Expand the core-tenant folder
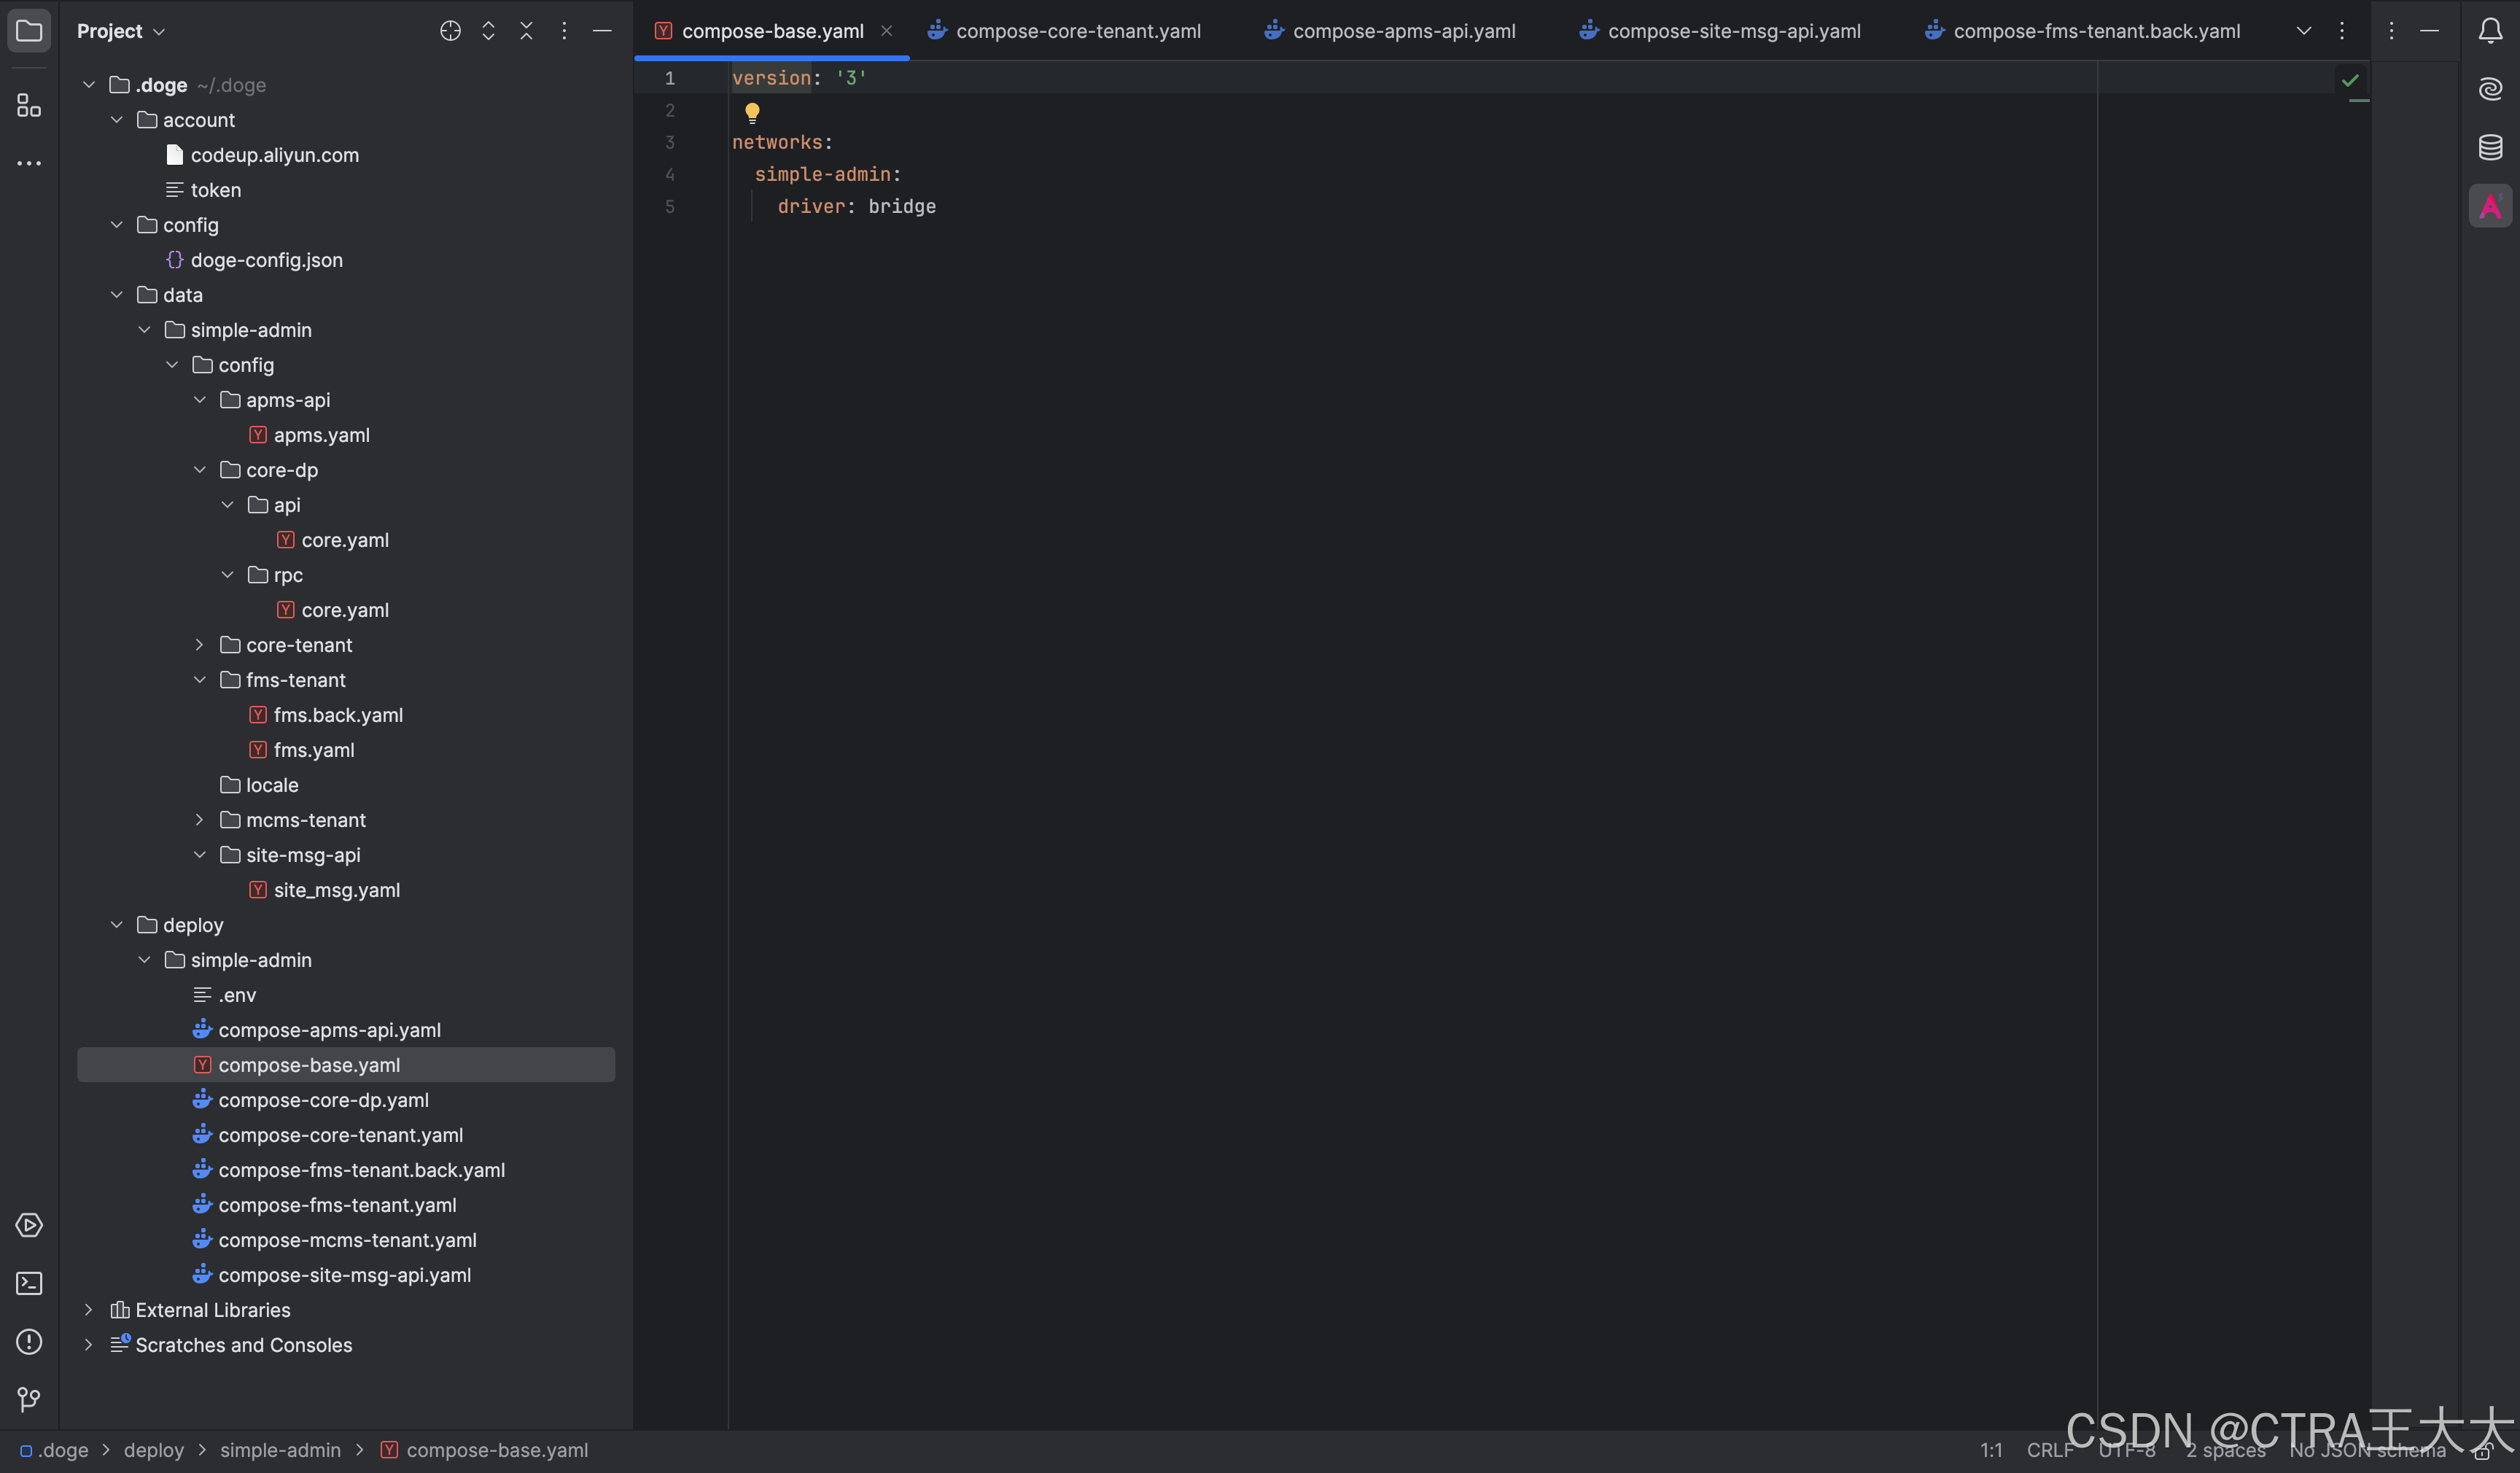This screenshot has width=2520, height=1473. [x=199, y=645]
